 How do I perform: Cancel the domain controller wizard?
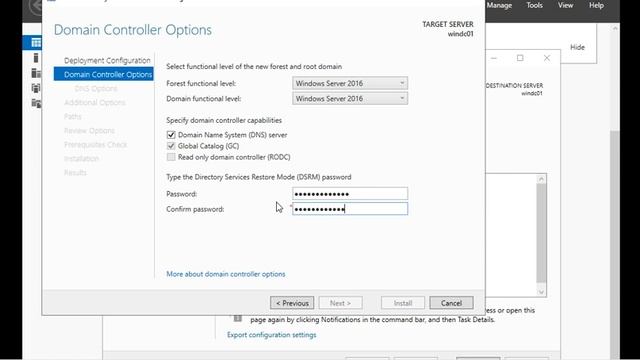451,303
